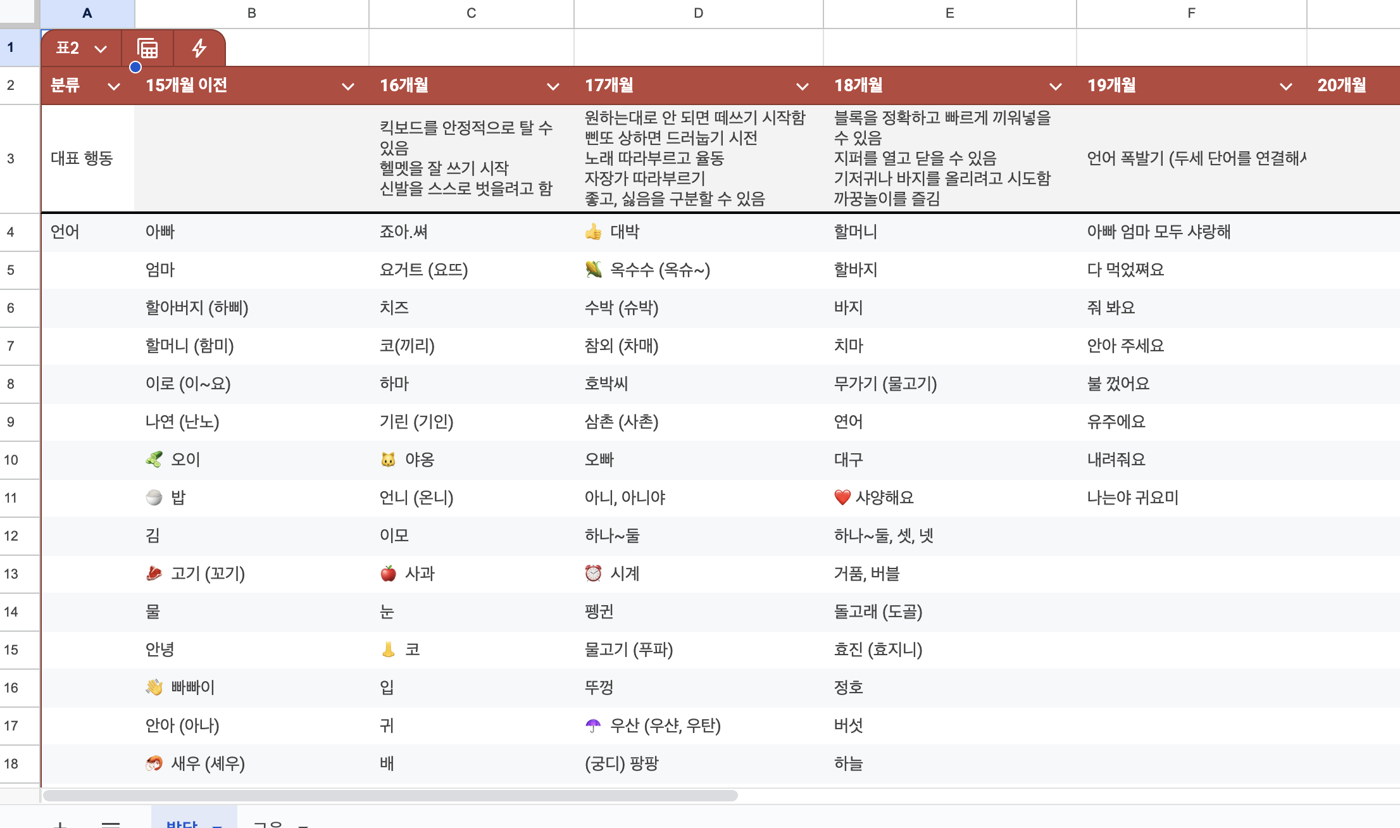This screenshot has width=1400, height=828.
Task: Select the 하나~둘, 셋, 넷 cell
Action: point(949,536)
